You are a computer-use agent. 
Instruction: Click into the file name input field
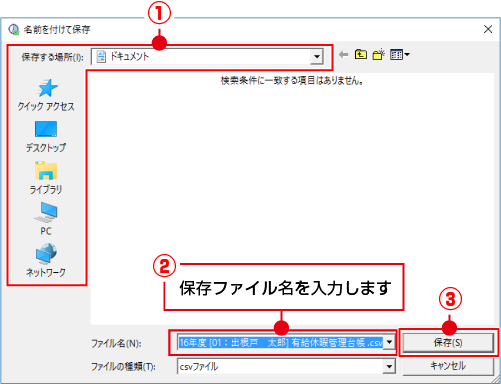coord(280,342)
